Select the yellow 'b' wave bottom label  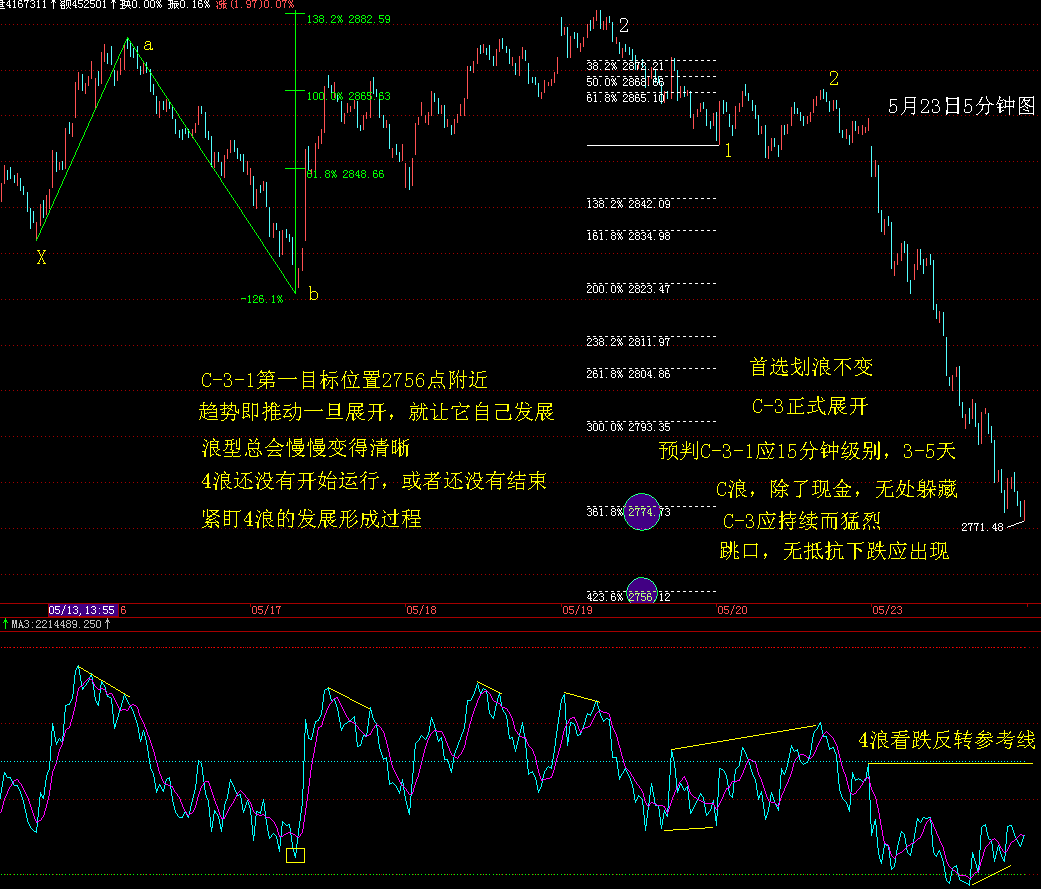click(x=313, y=294)
